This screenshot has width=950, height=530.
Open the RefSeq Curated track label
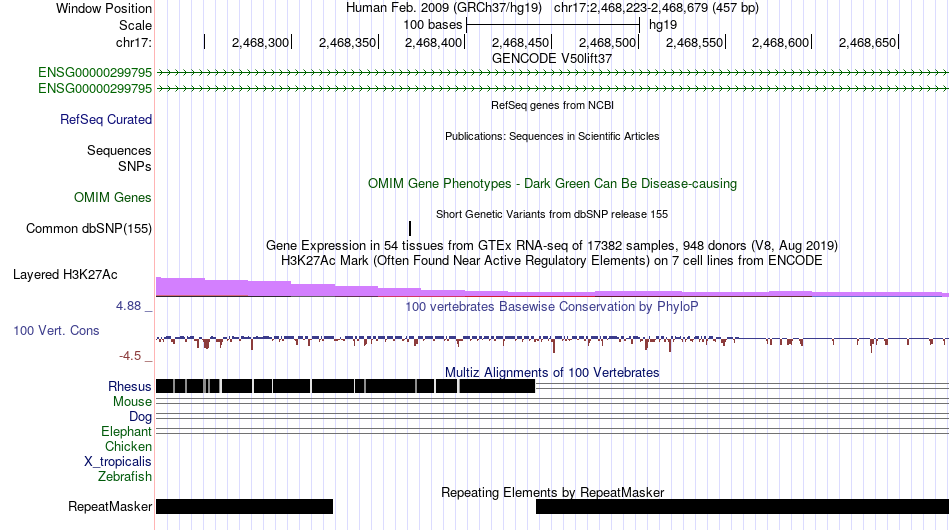click(x=106, y=119)
